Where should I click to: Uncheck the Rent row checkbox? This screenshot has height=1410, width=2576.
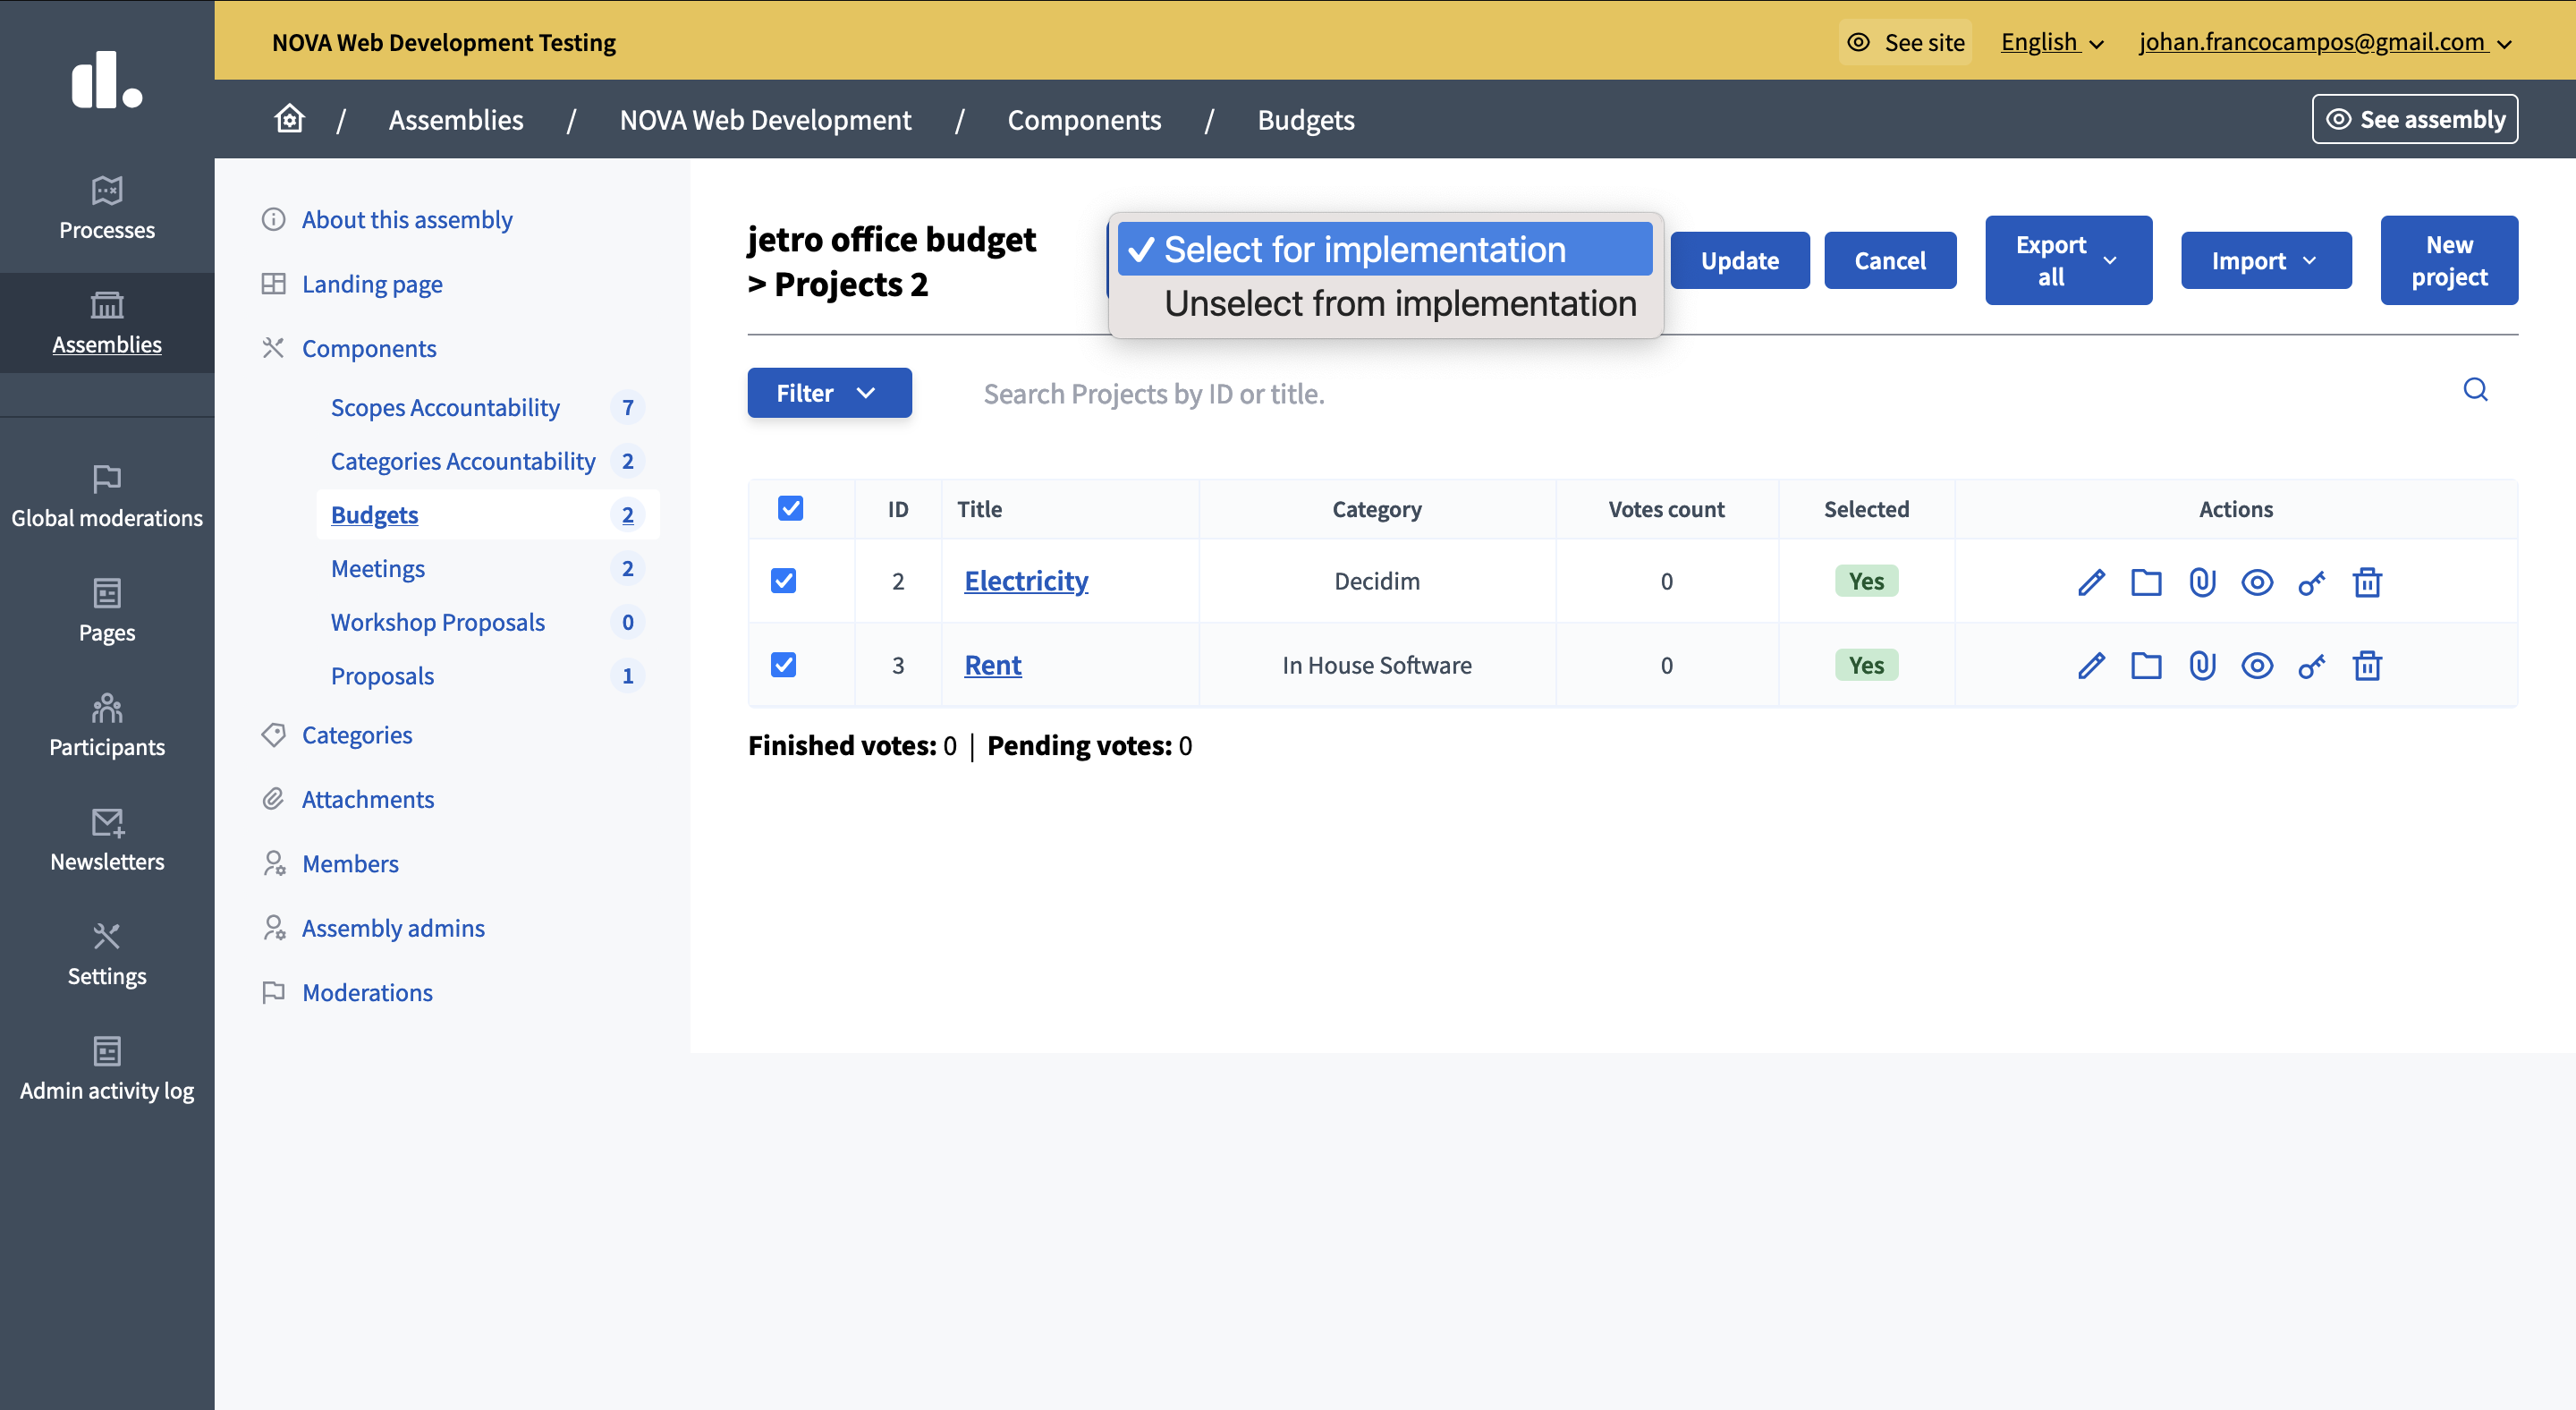pyautogui.click(x=784, y=665)
